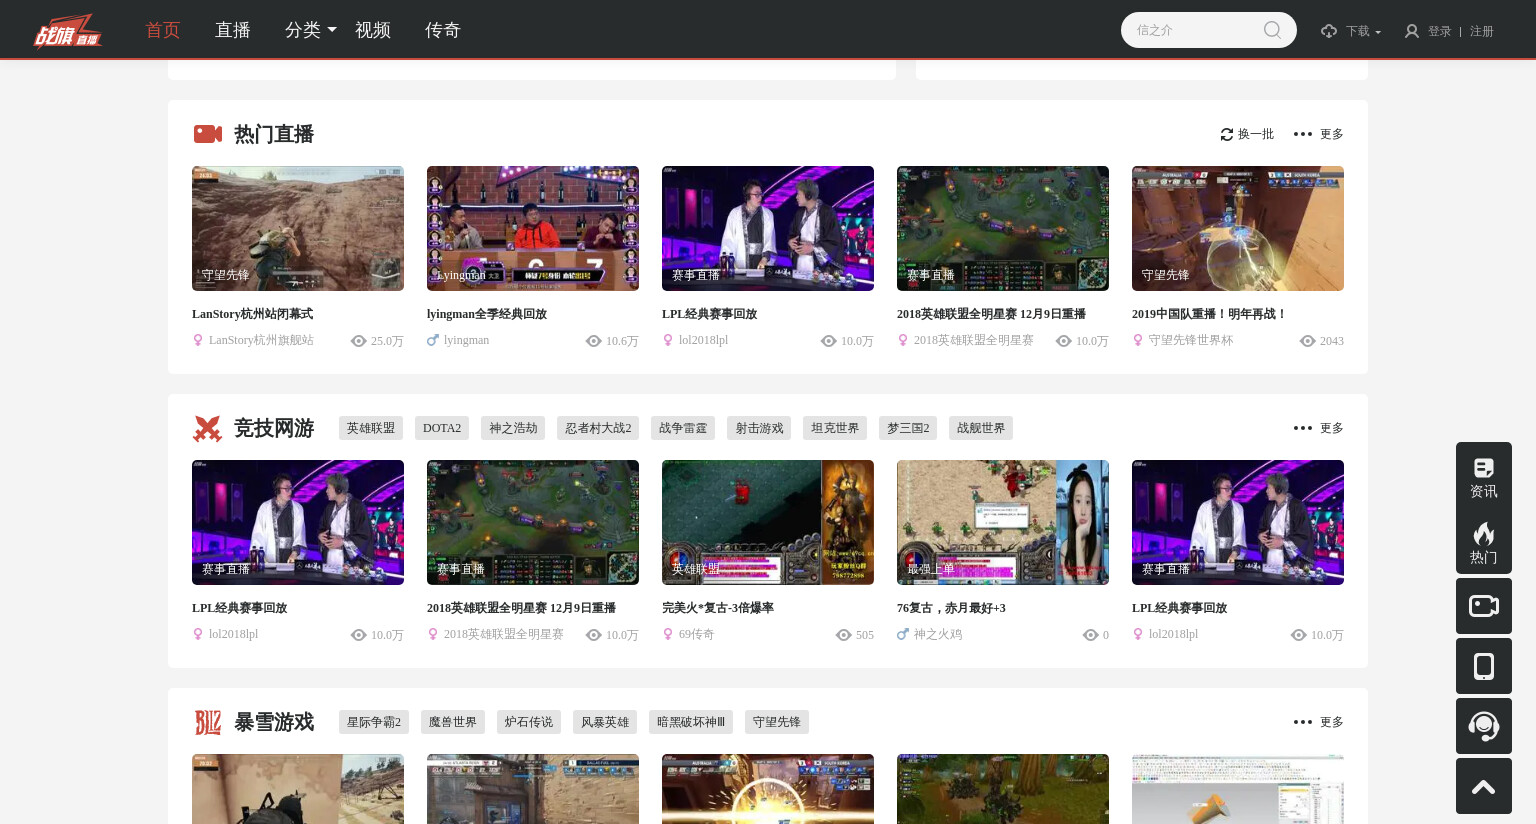Open the 完美火*复古-3倍爆率 stream thumbnail
The height and width of the screenshot is (824, 1536).
768,522
